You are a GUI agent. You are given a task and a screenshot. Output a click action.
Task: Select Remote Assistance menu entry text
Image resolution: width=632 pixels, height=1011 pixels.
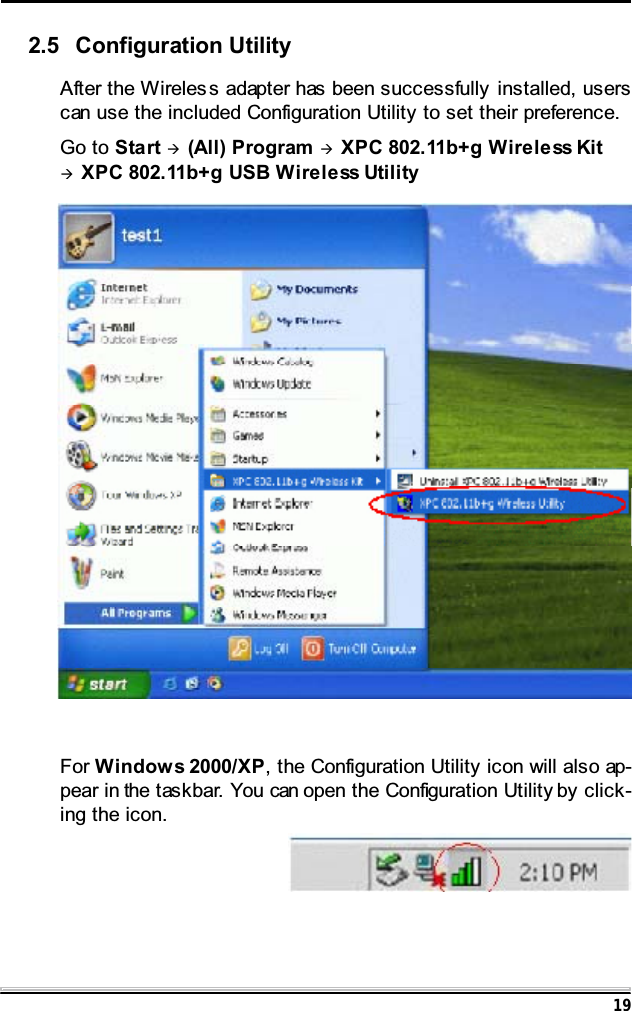point(277,571)
